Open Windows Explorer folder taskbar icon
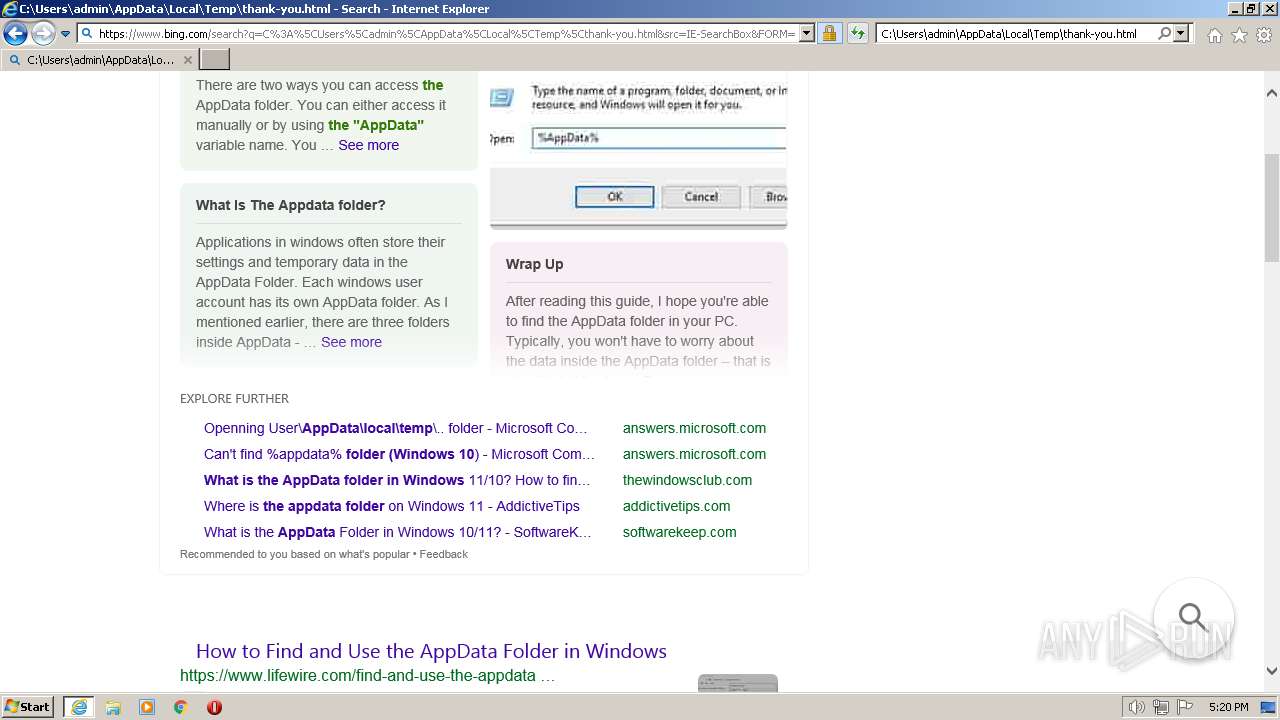This screenshot has height=720, width=1280. tap(113, 707)
